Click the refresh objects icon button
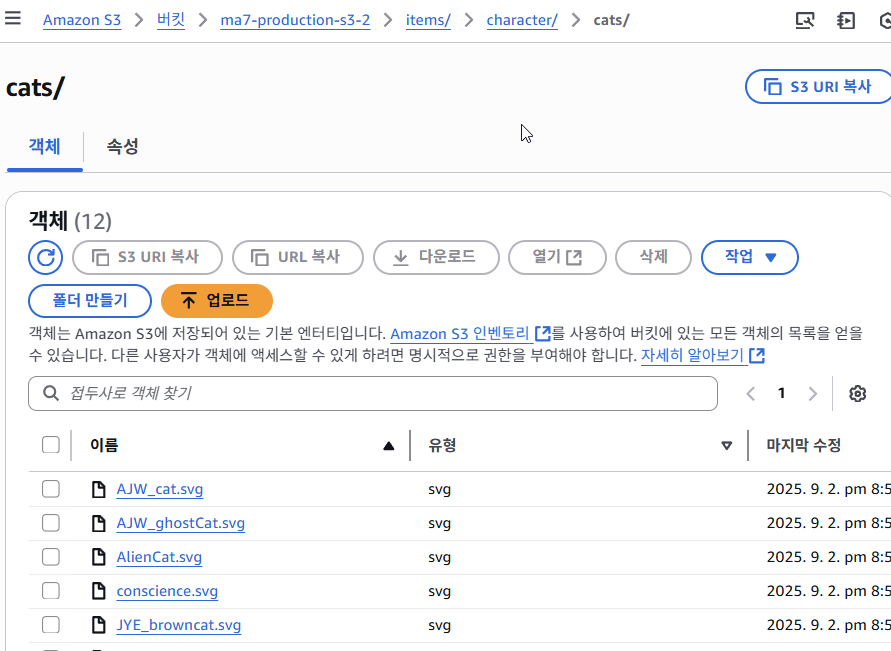This screenshot has height=651, width=891. [45, 257]
